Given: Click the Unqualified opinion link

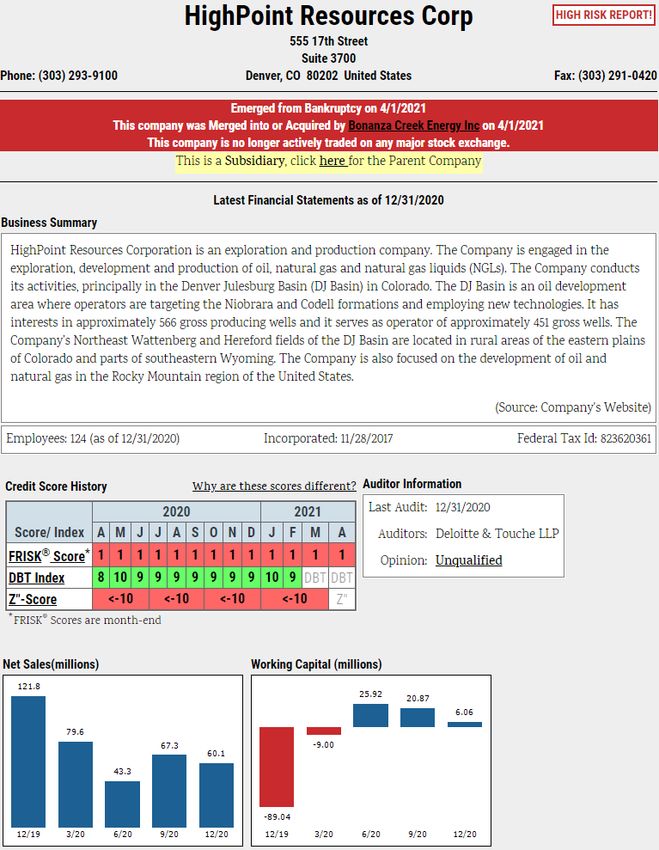Looking at the screenshot, I should (469, 560).
